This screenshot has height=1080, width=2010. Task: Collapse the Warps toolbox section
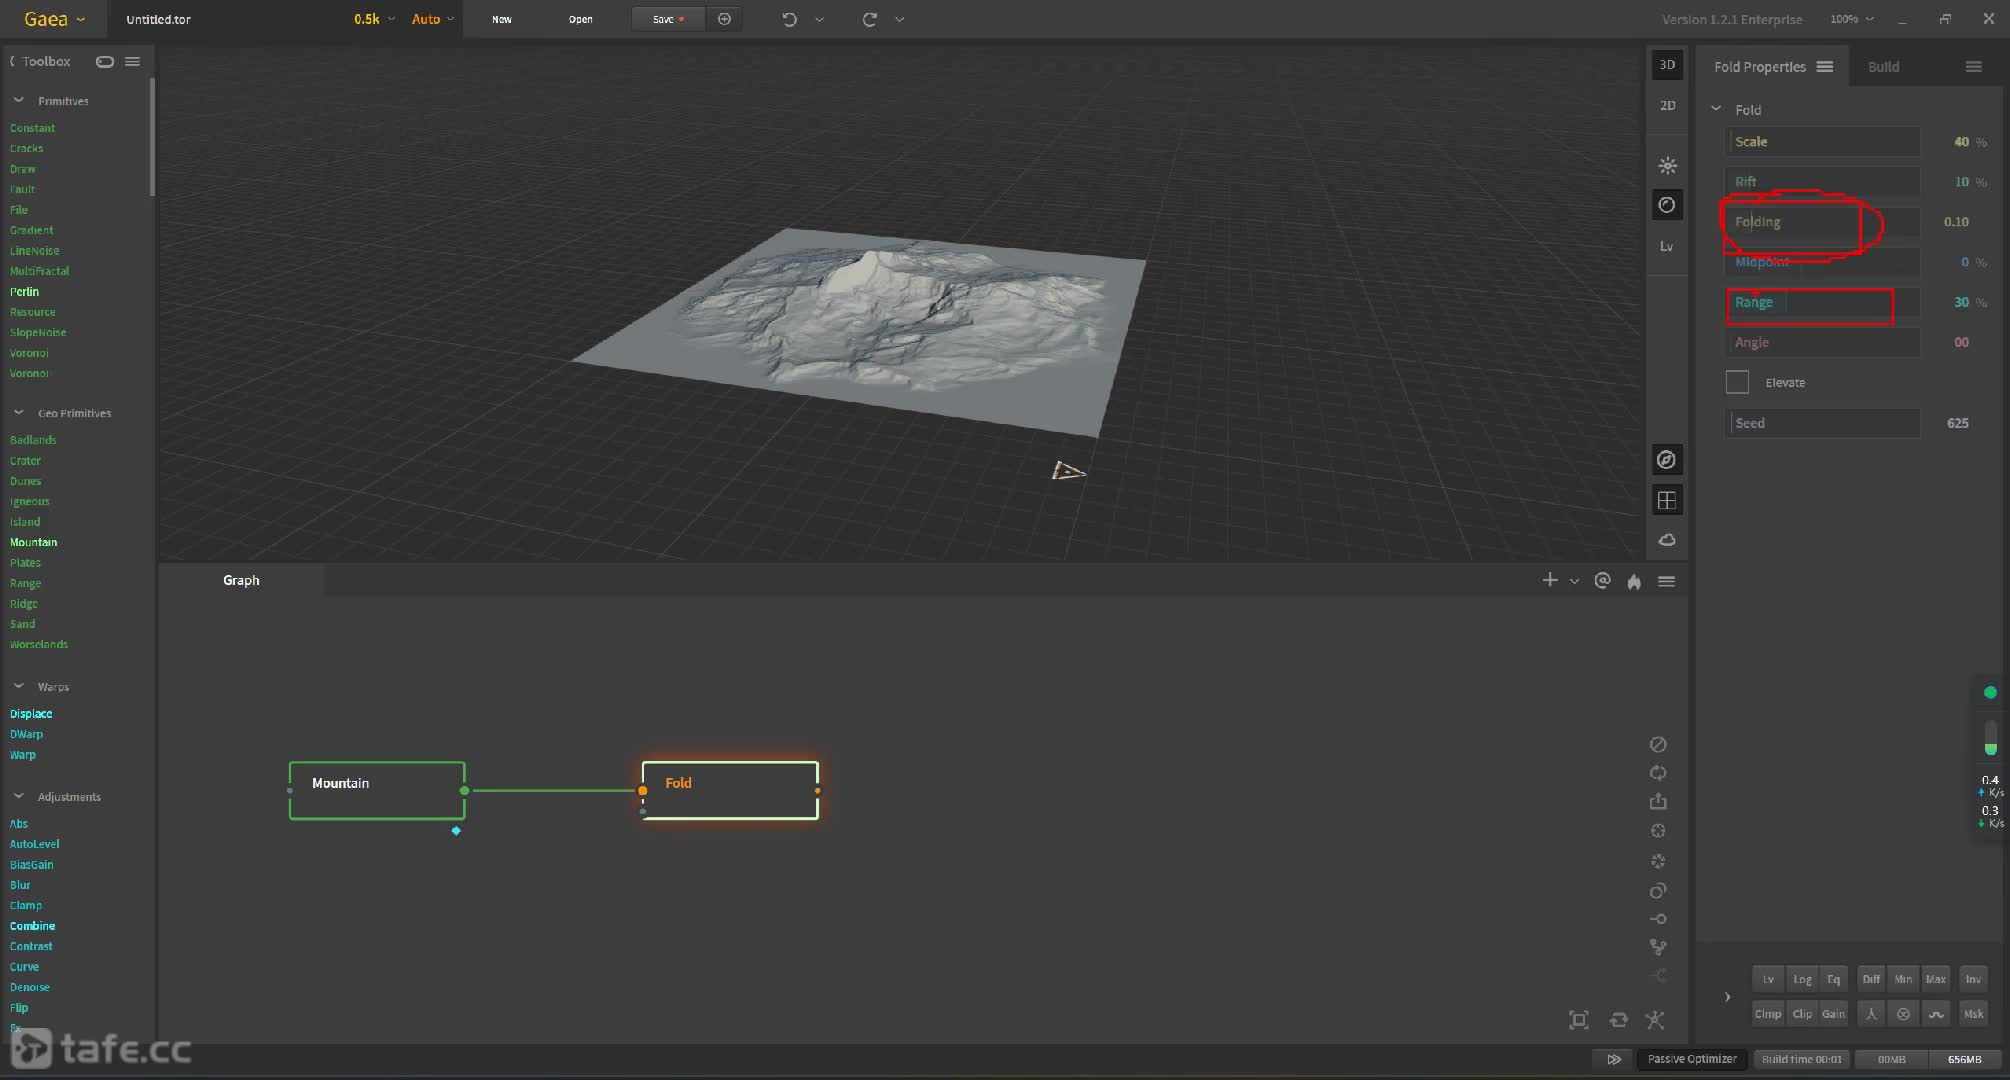pos(18,686)
